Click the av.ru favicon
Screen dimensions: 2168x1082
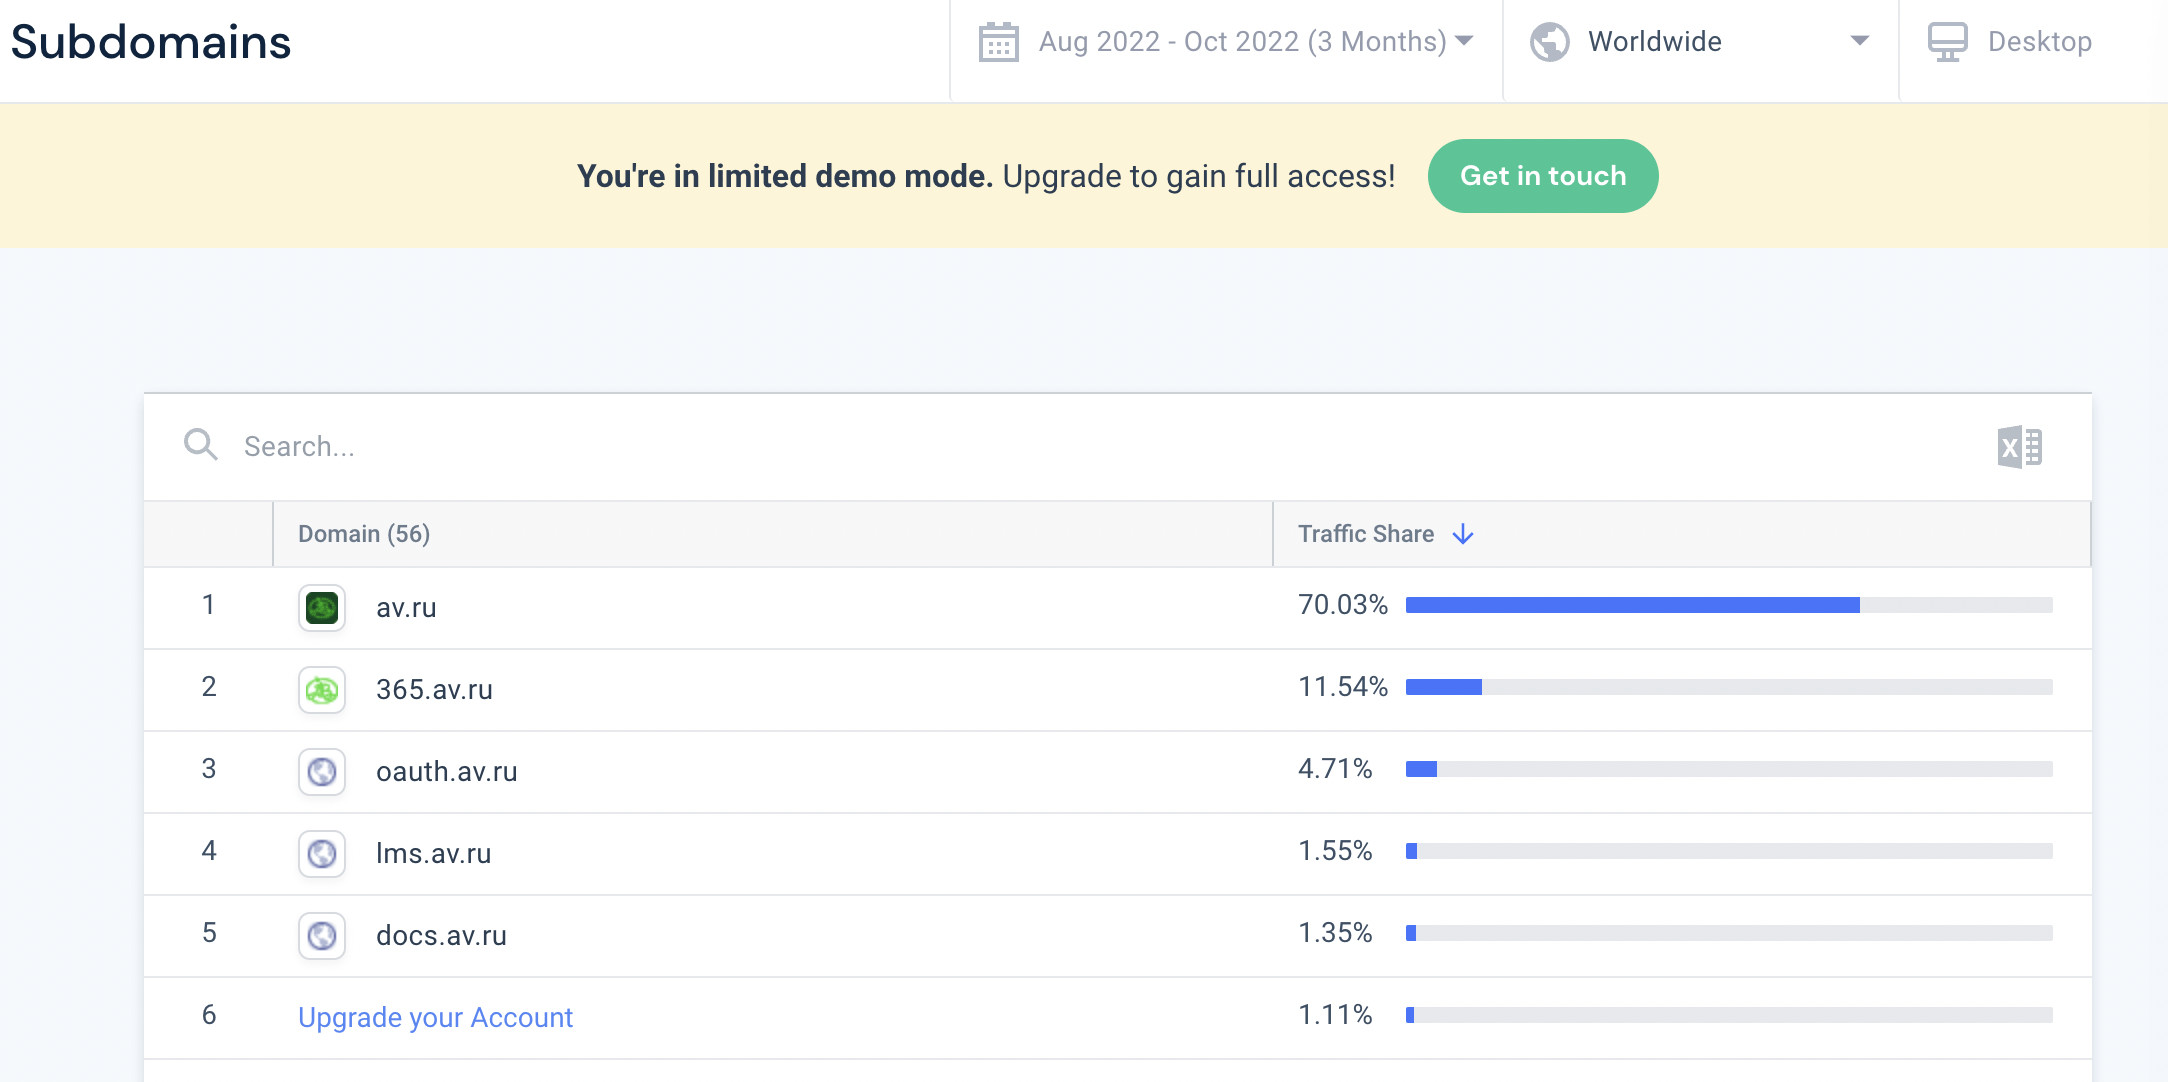tap(322, 608)
